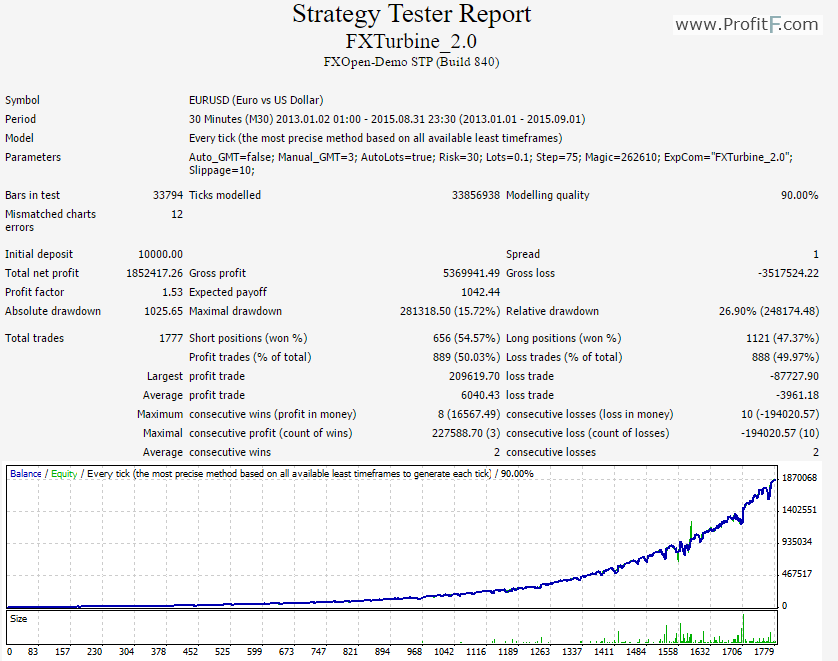Select the chart axis value 1402551
This screenshot has height=661, width=838.
[800, 510]
